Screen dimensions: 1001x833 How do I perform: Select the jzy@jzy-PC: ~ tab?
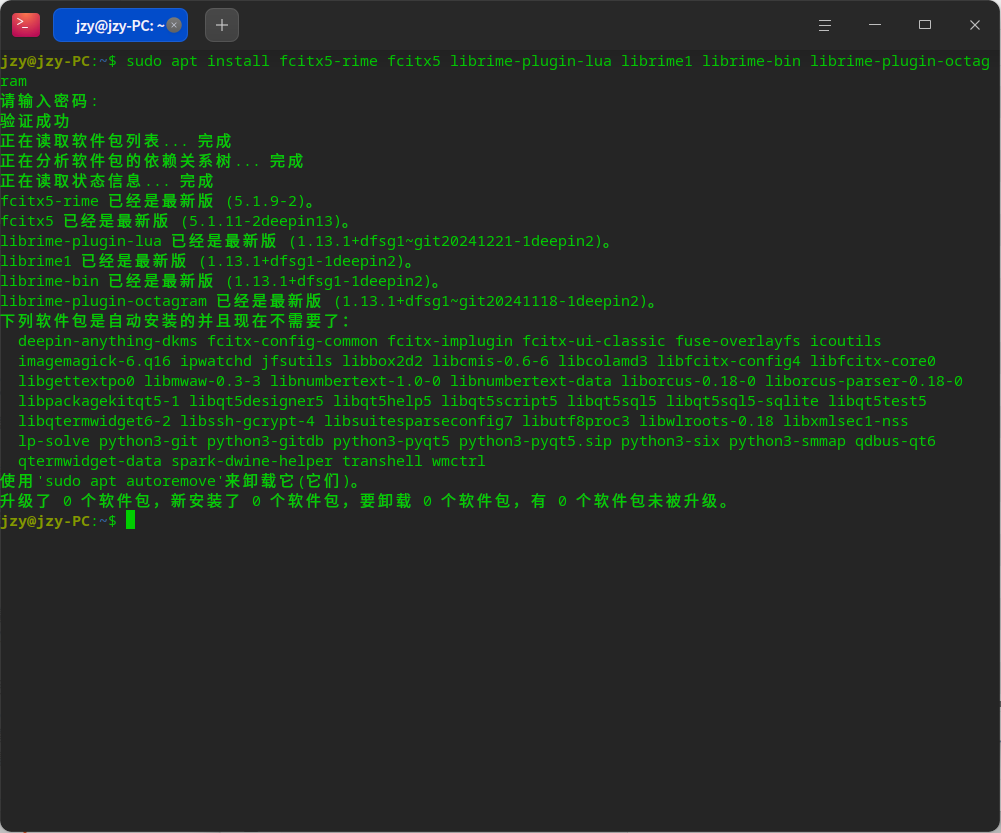[120, 25]
